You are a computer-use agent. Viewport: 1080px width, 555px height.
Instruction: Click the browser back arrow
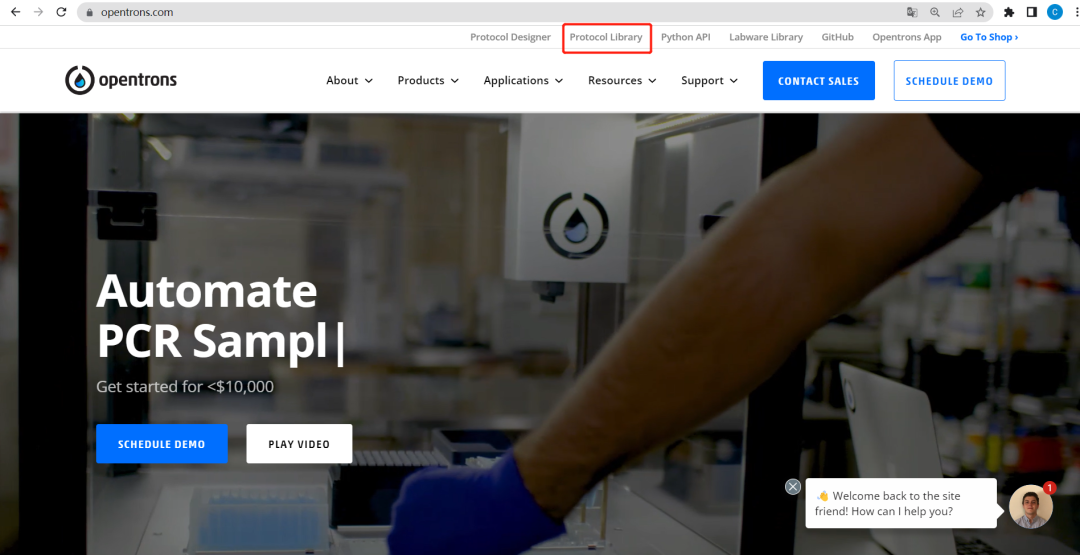pyautogui.click(x=15, y=12)
